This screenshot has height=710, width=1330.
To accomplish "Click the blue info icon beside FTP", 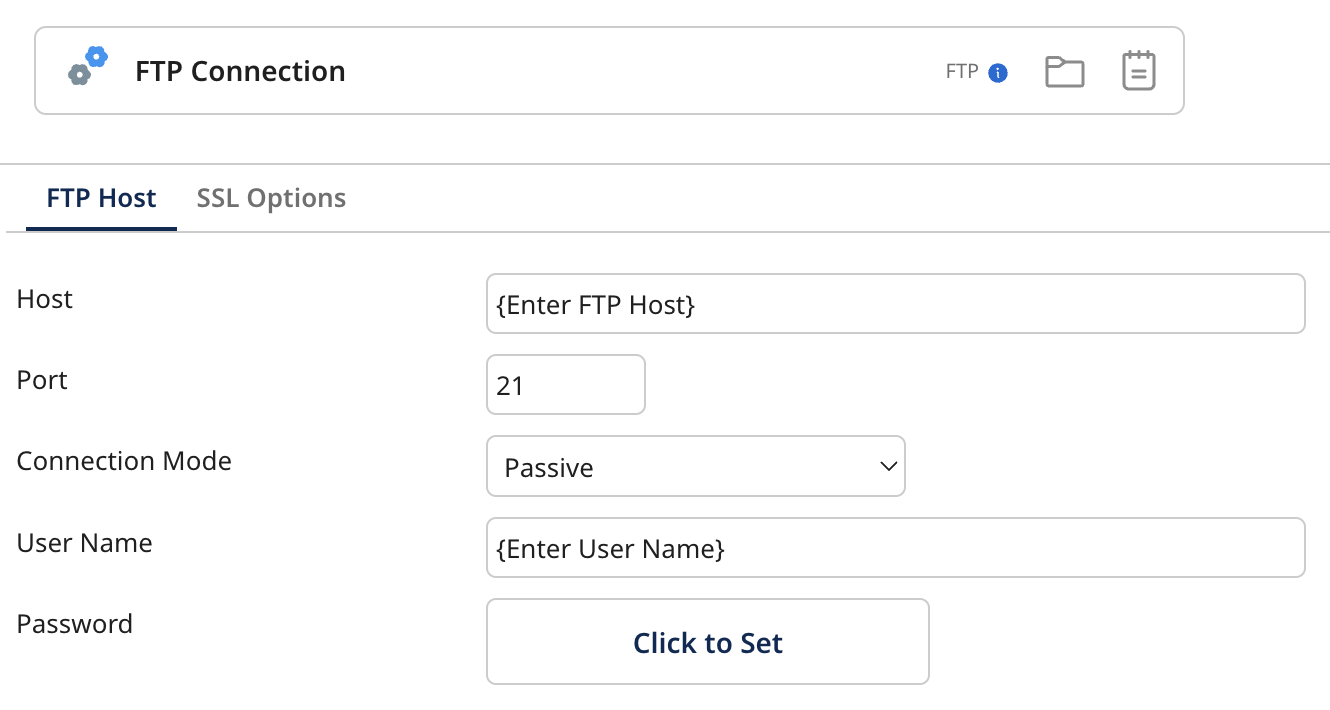I will point(998,72).
